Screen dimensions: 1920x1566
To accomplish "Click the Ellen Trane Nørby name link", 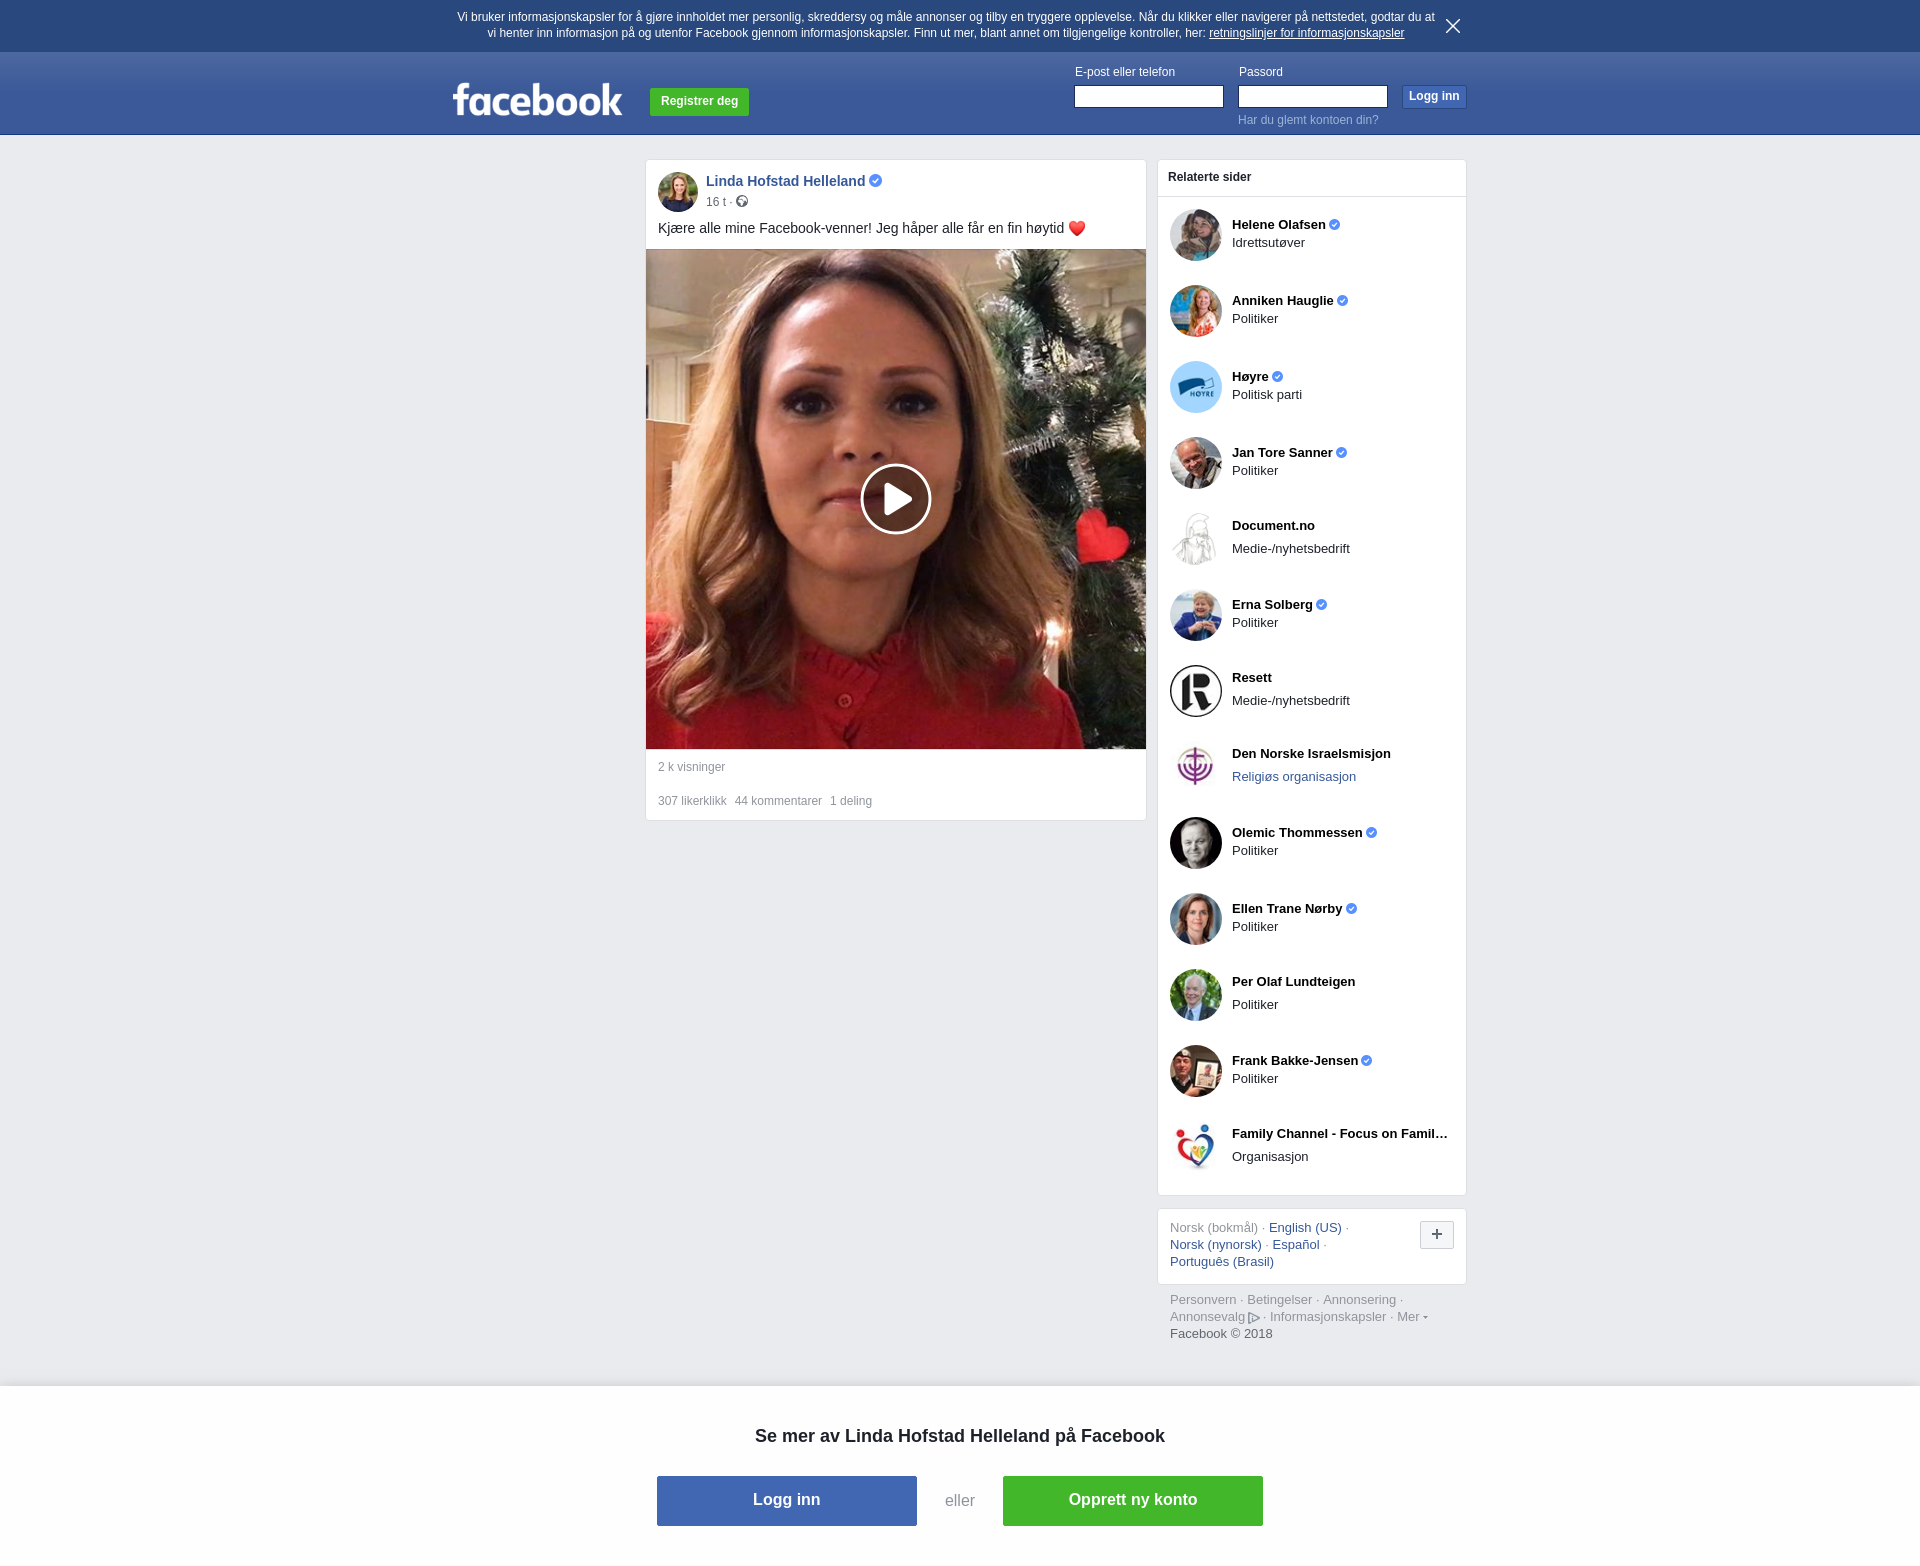I will [1287, 909].
